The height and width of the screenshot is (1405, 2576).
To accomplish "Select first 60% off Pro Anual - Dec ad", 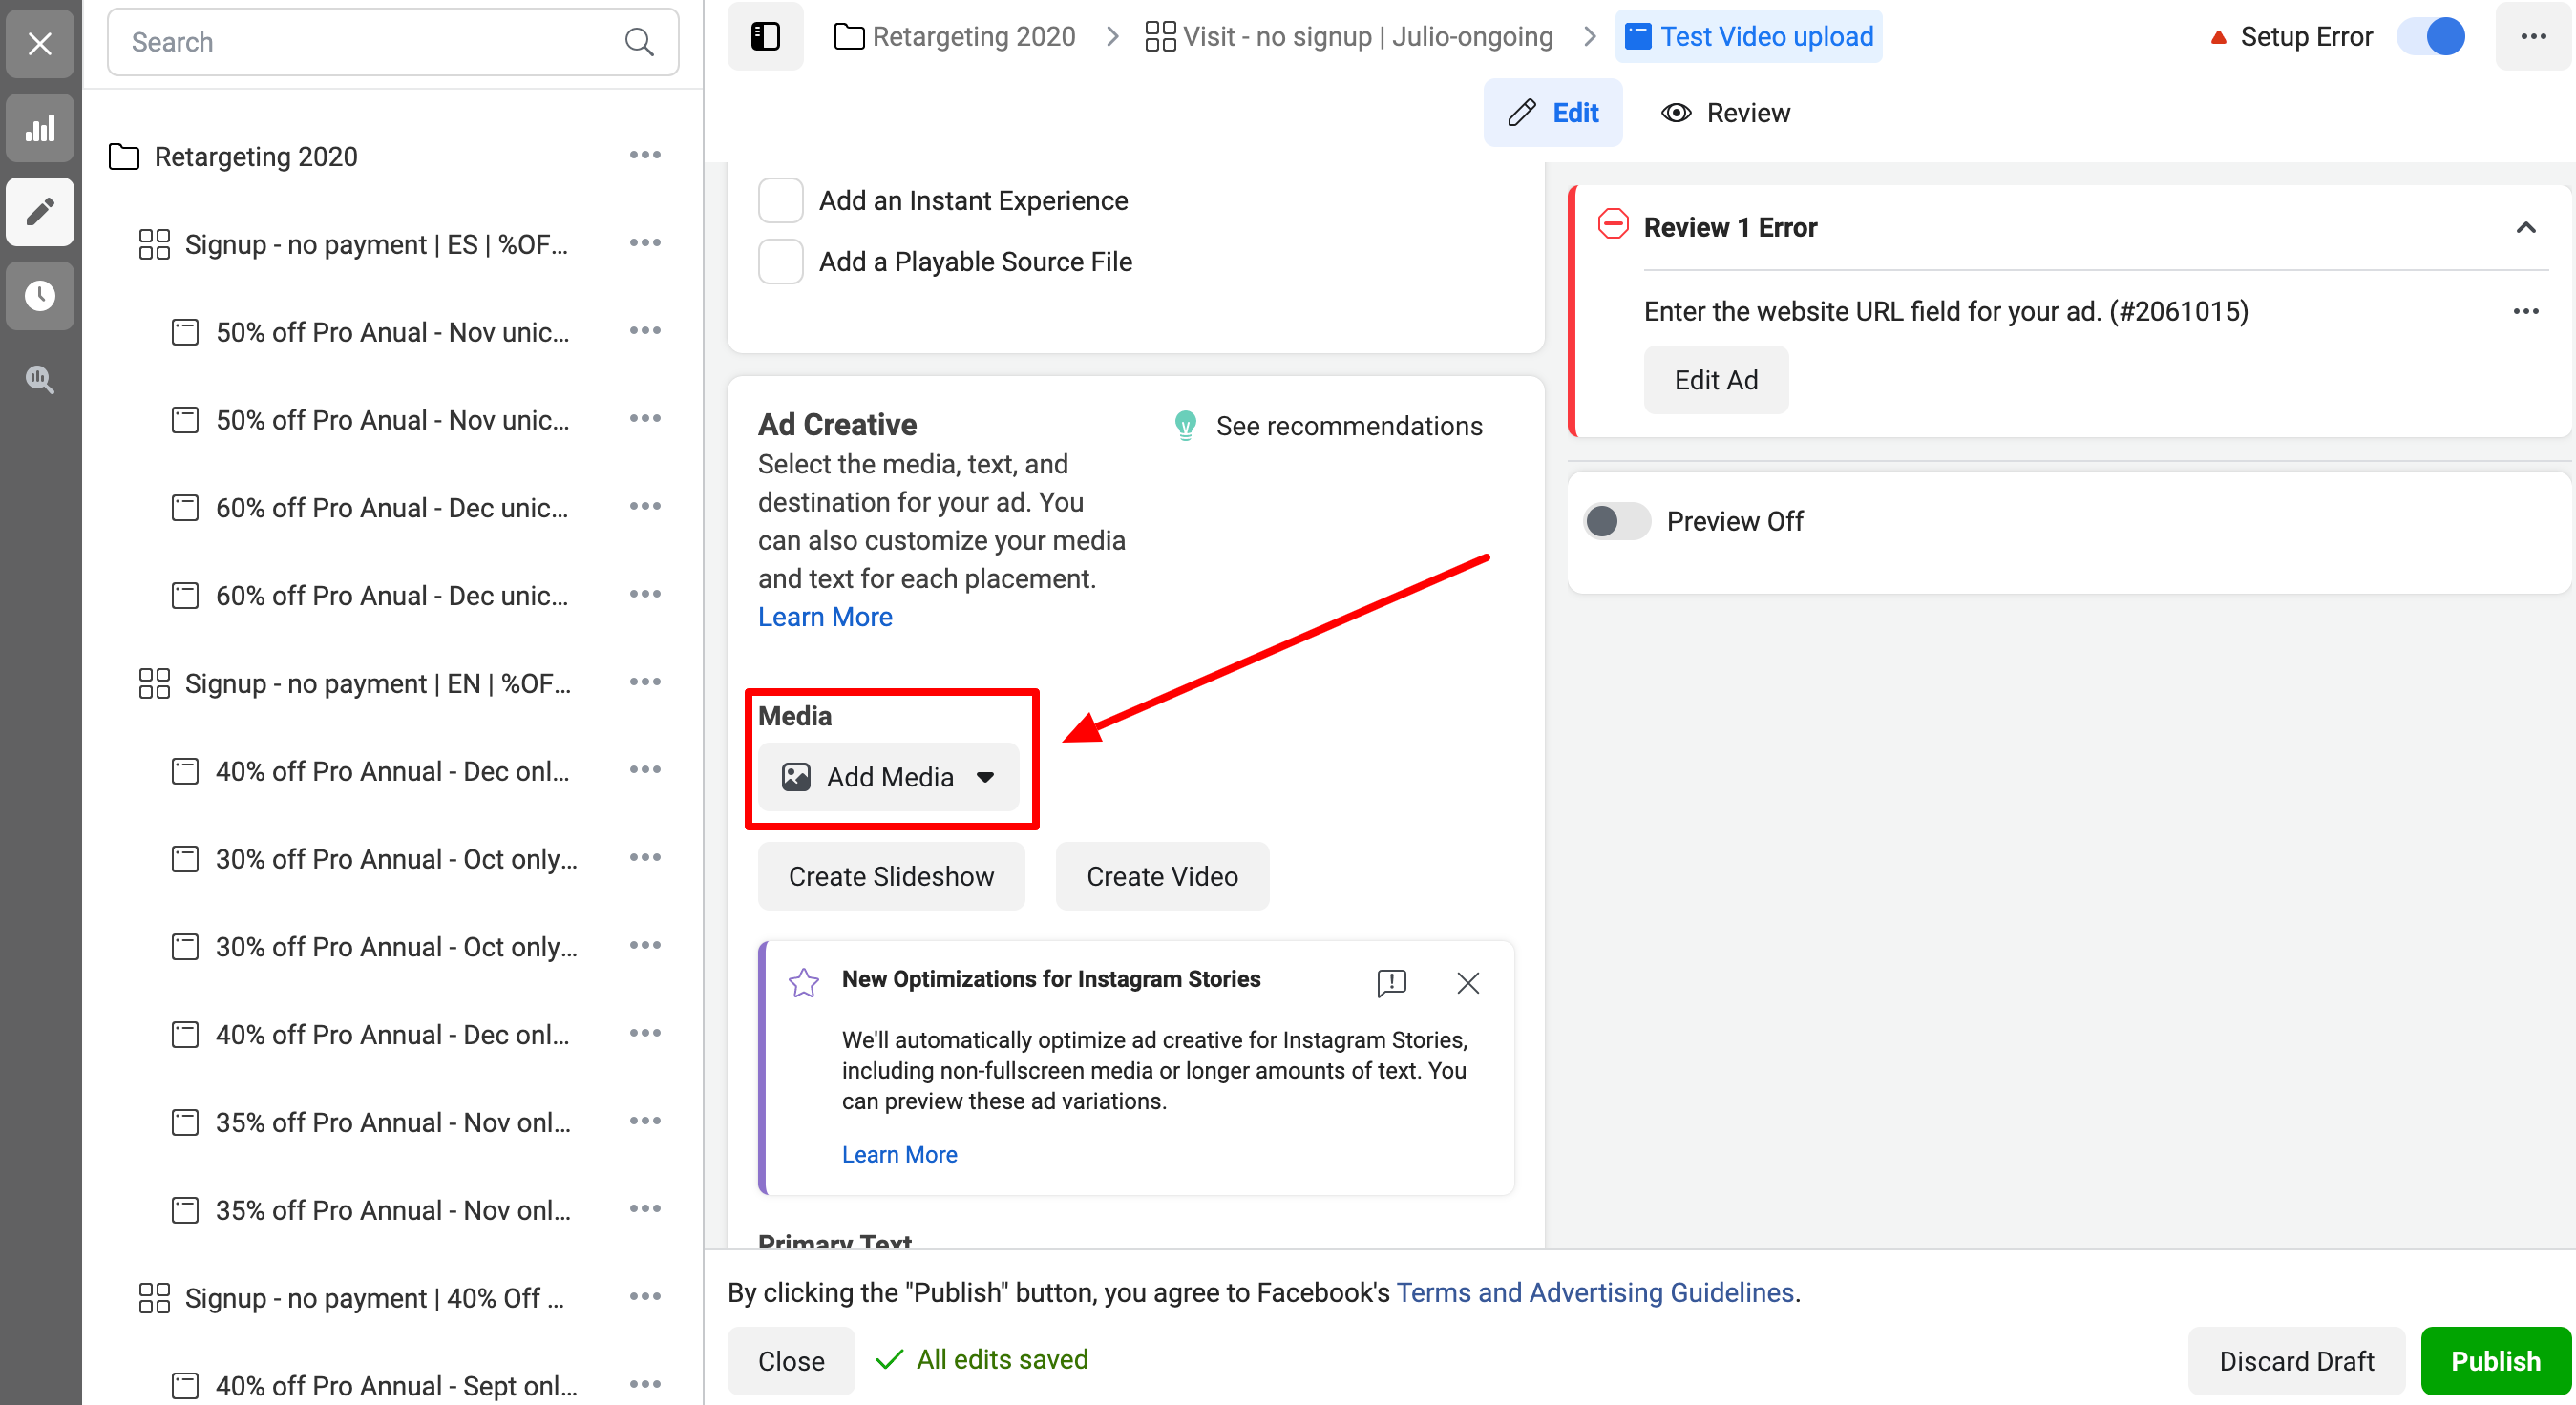I will click(x=392, y=508).
